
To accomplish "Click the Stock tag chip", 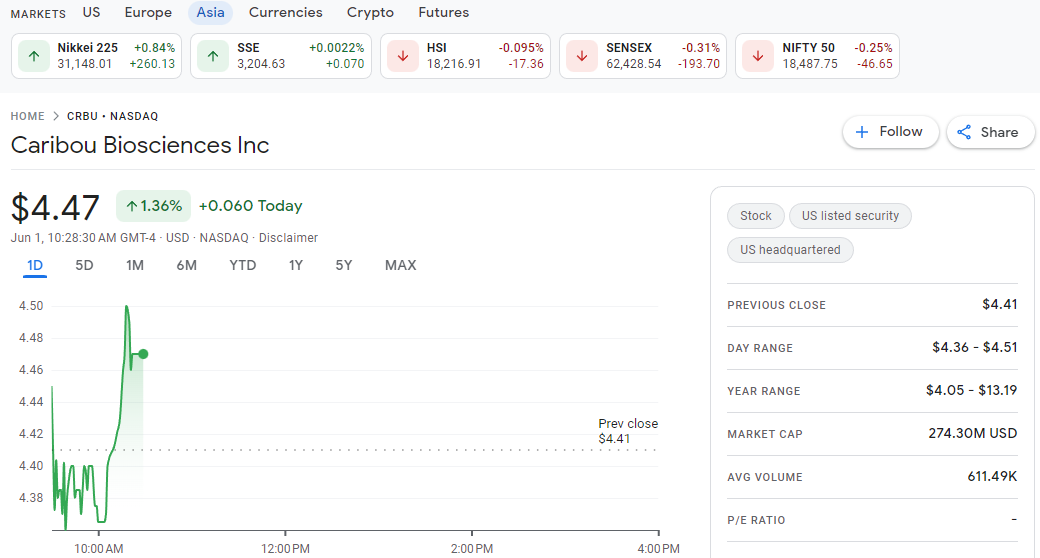I will [755, 216].
